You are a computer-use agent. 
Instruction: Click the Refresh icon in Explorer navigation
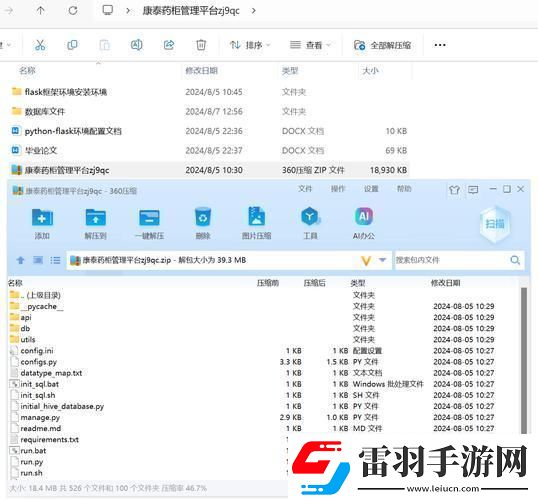coord(73,11)
